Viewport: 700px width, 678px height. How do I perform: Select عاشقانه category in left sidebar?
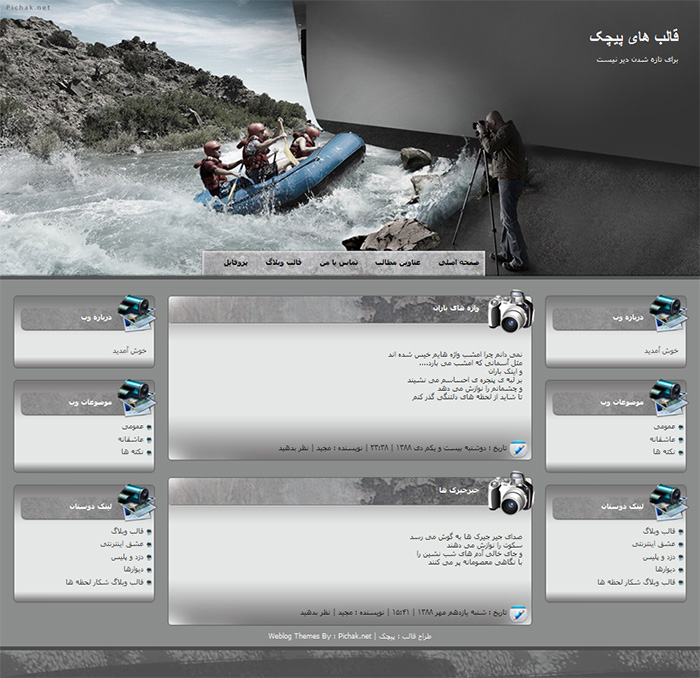pyautogui.click(x=131, y=439)
